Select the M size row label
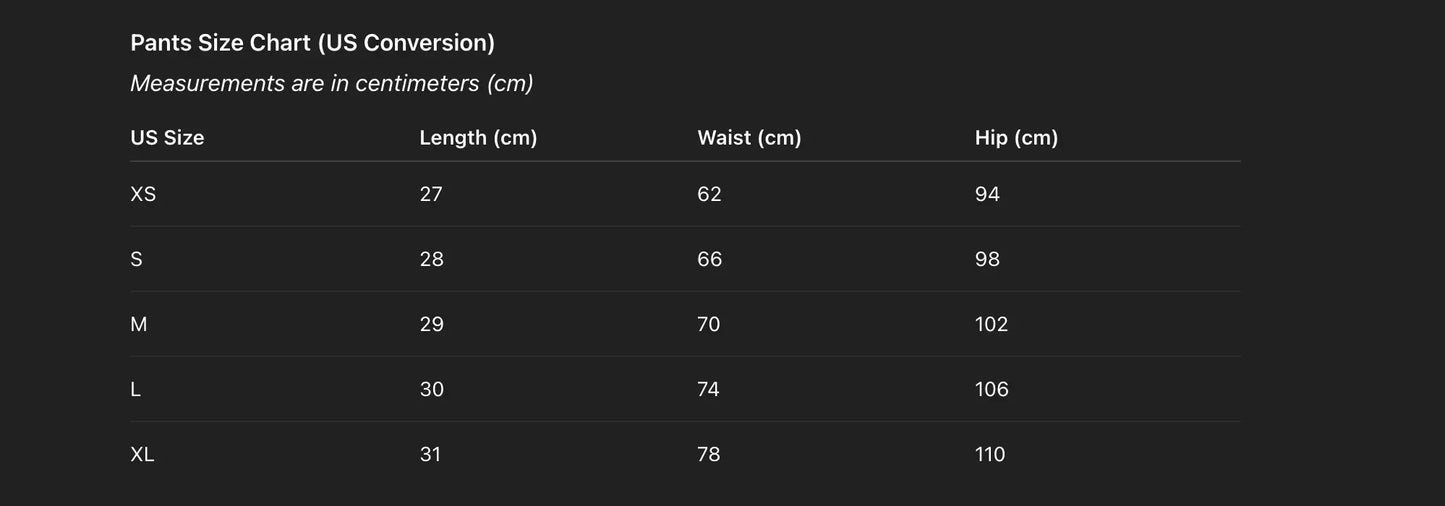Viewport: 1445px width, 506px height. tap(139, 324)
